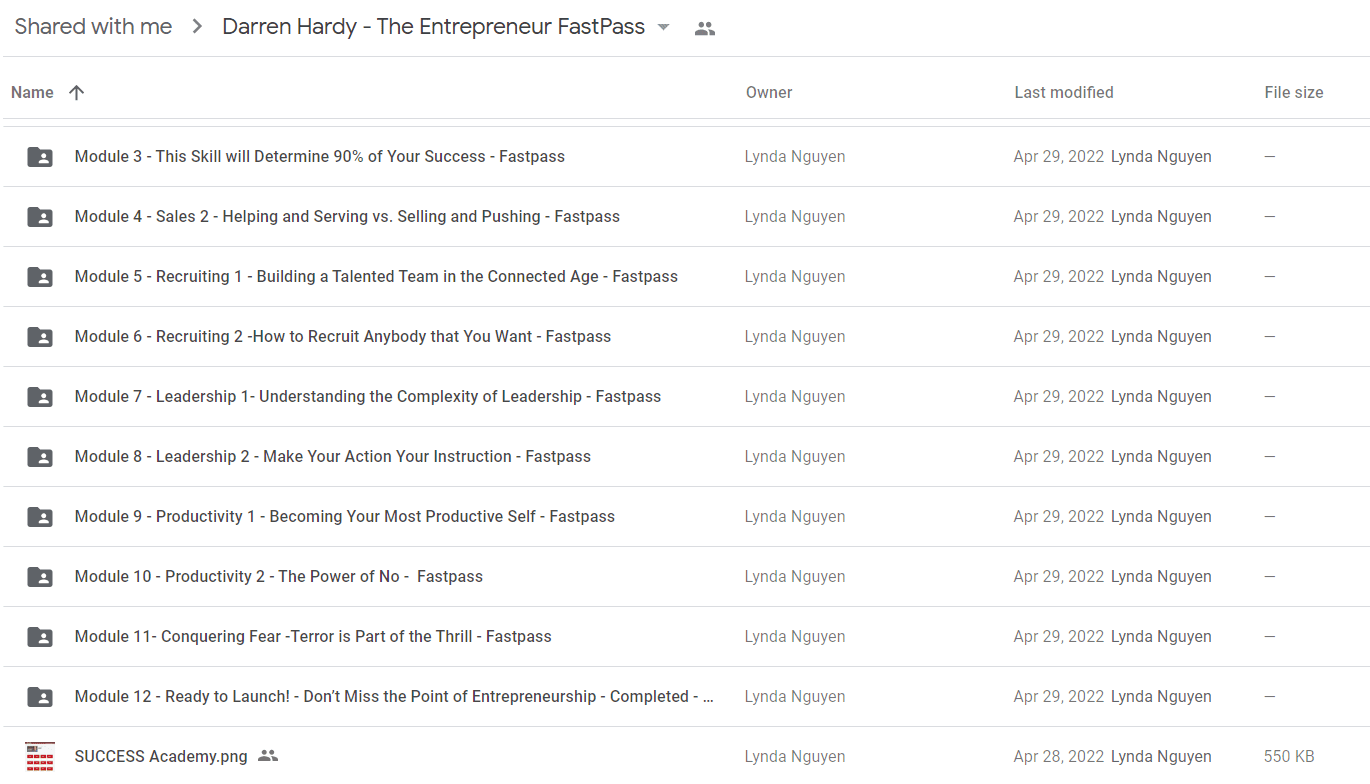Go back to Shared with me

pos(93,27)
